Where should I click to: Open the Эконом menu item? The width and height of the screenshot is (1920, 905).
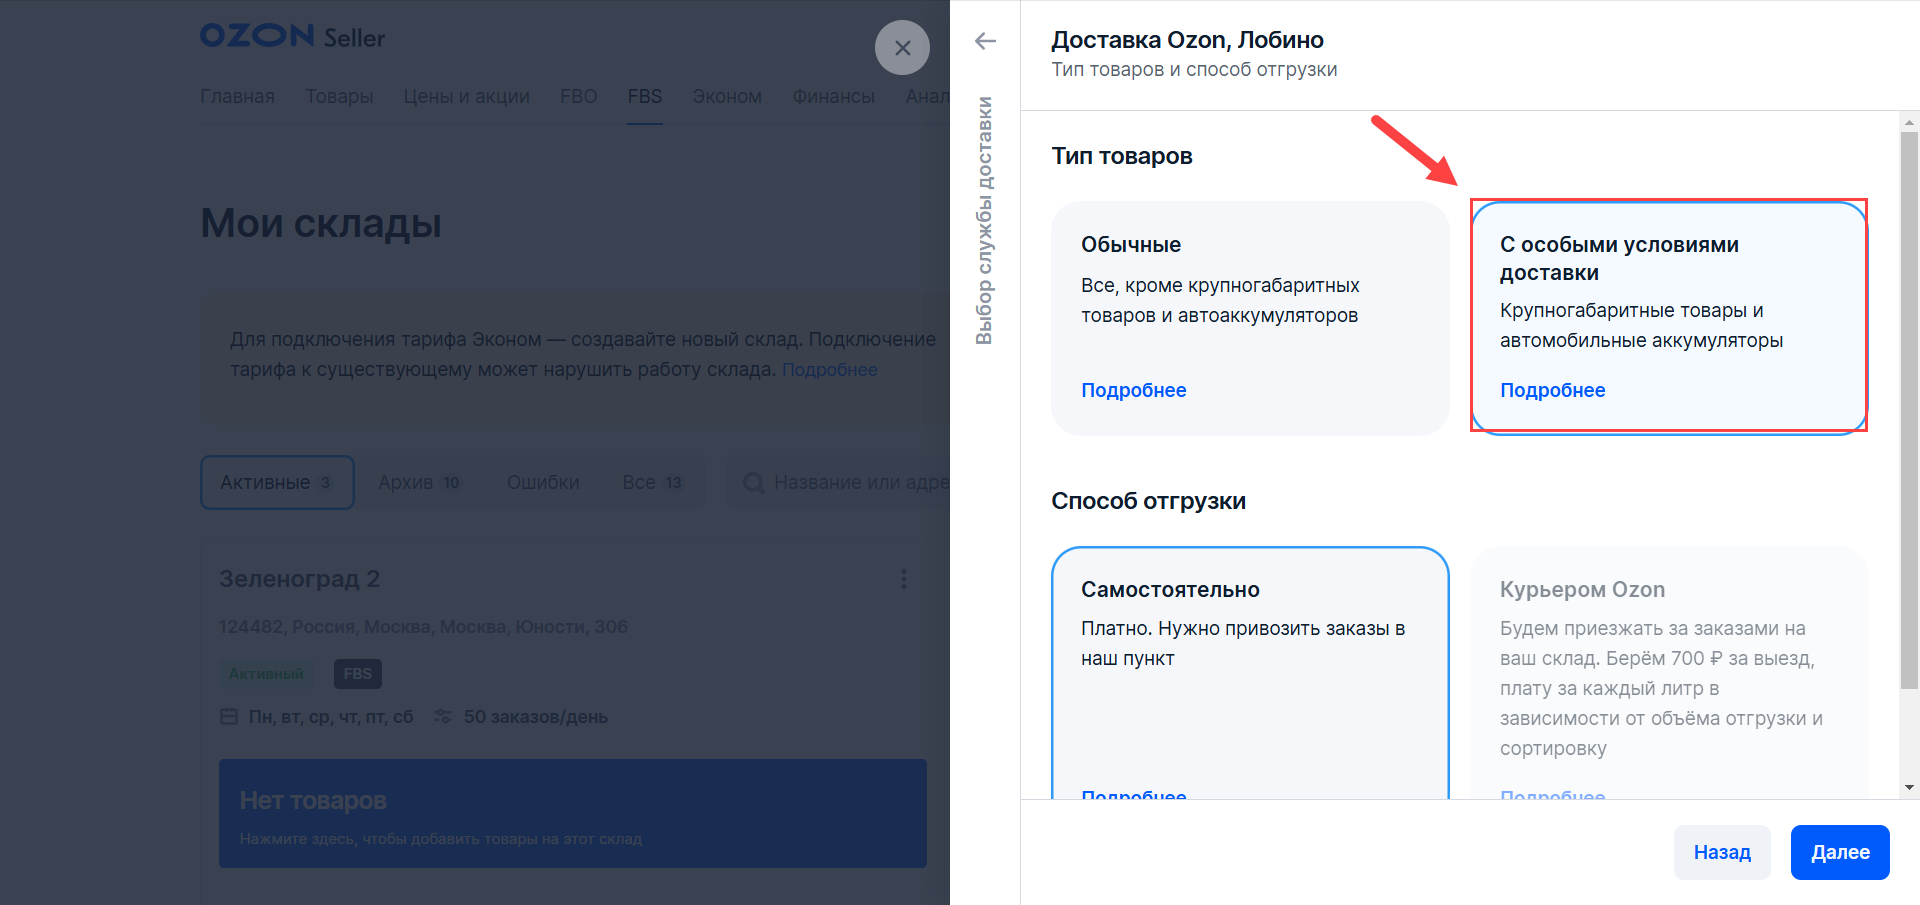tap(727, 96)
